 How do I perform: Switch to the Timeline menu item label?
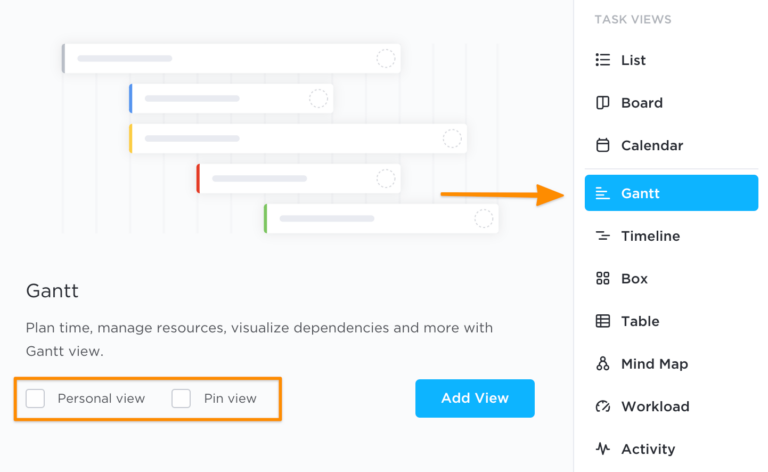coord(650,236)
